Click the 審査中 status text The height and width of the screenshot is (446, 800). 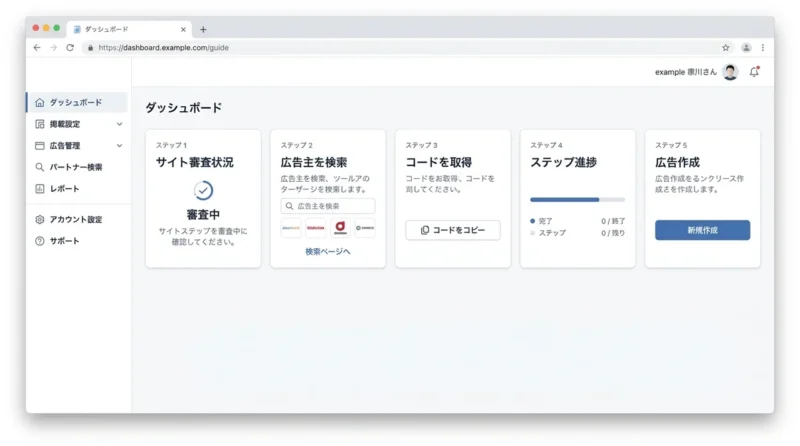point(203,215)
